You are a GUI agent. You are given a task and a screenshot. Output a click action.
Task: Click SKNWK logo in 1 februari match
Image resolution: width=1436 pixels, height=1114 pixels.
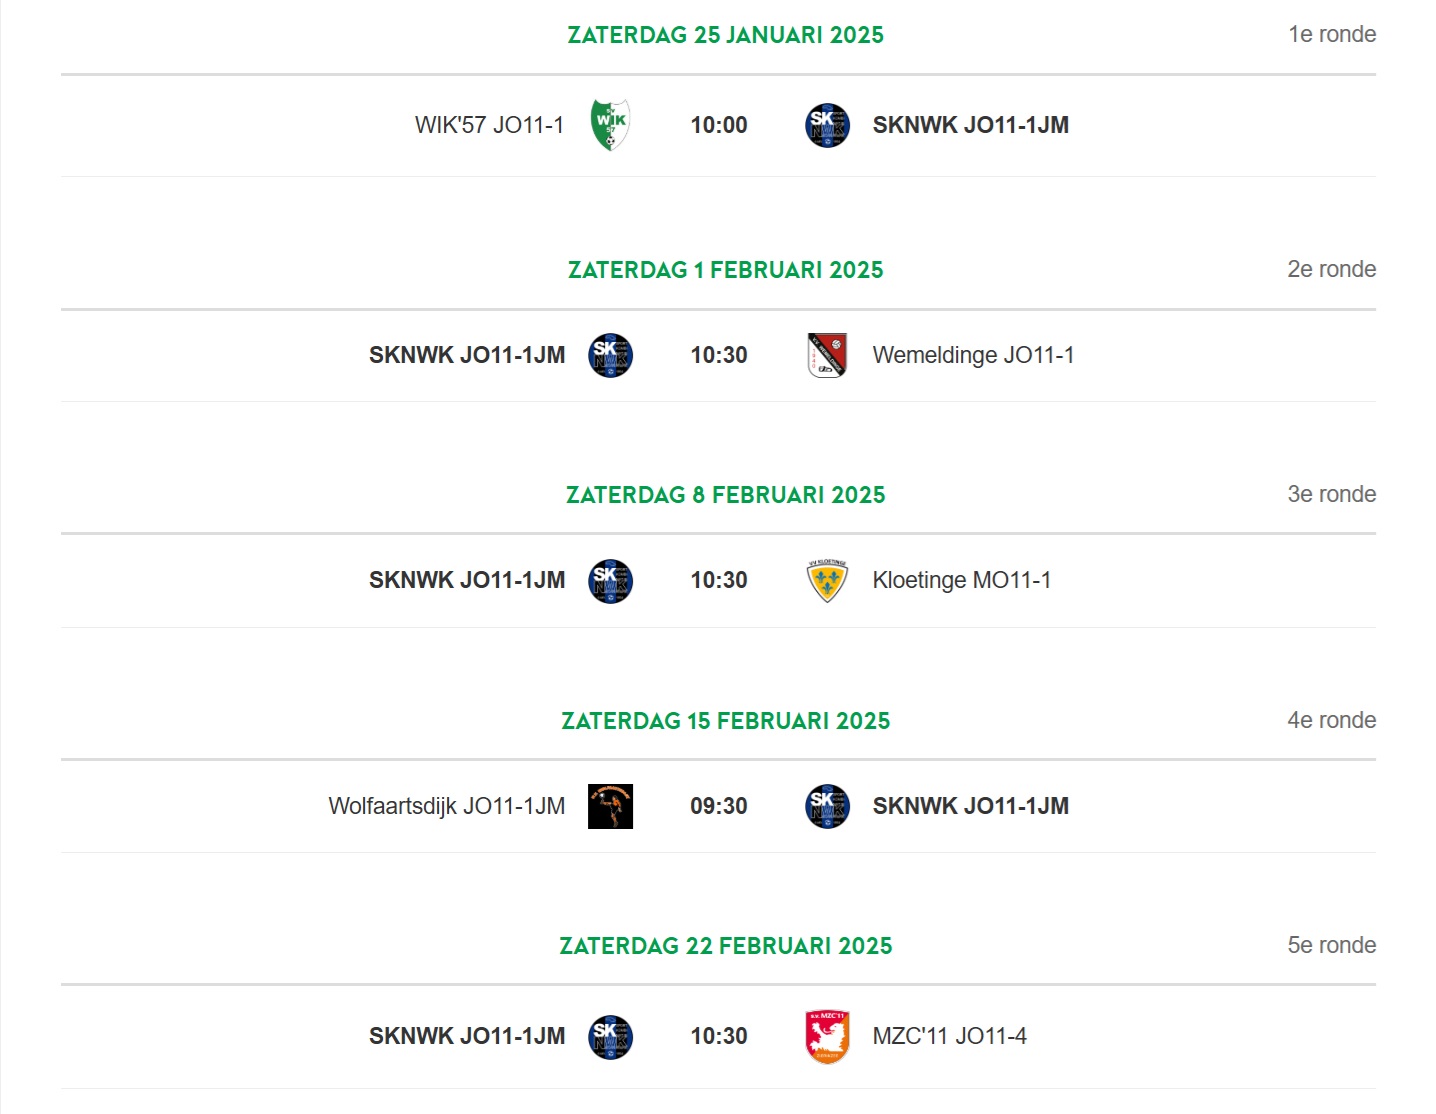[x=610, y=355]
